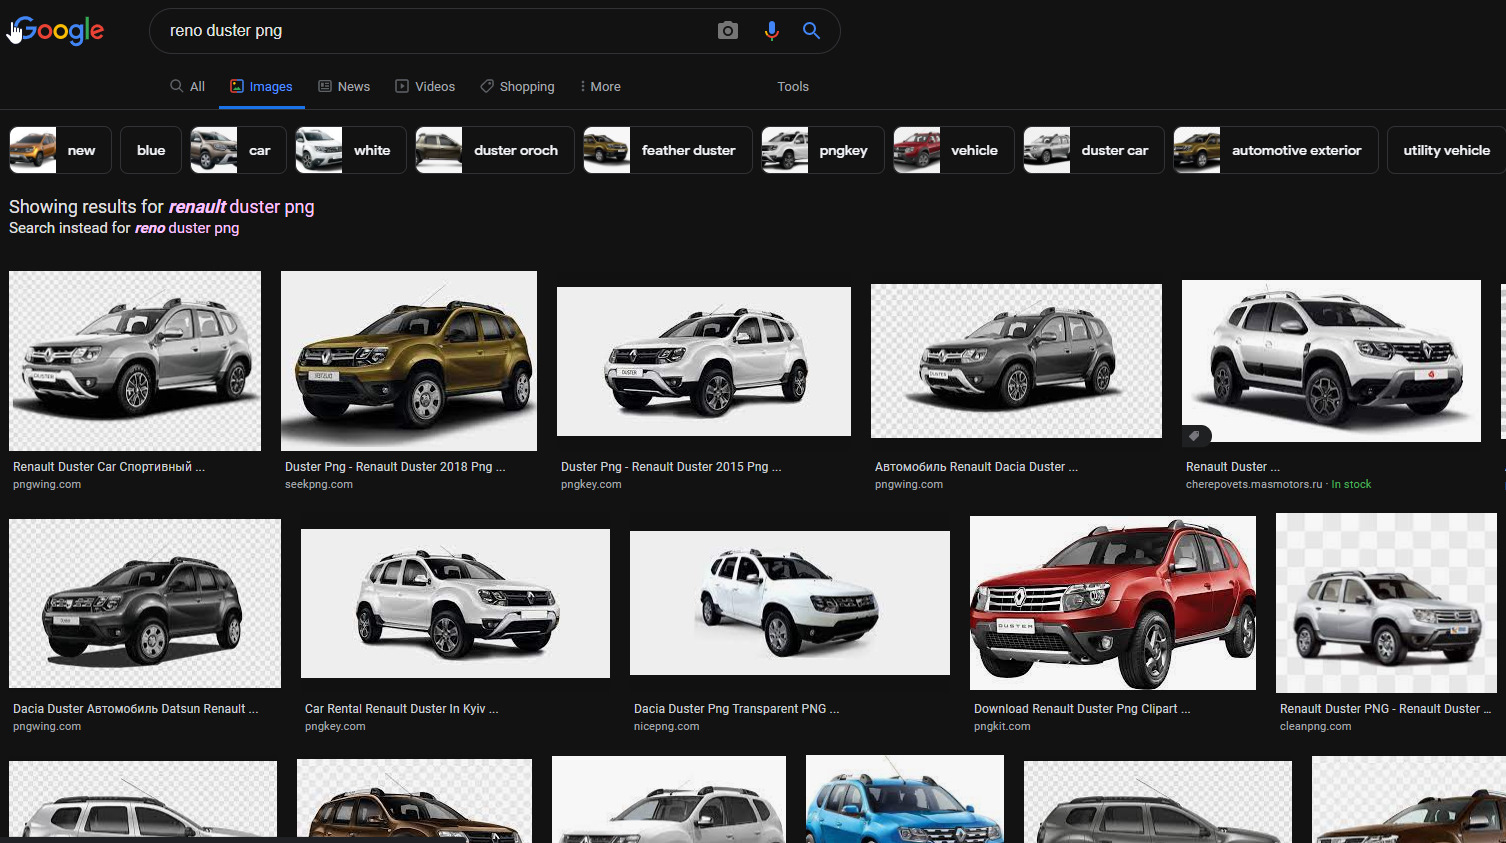
Task: Select the 'blue' filter chip
Action: tap(151, 150)
